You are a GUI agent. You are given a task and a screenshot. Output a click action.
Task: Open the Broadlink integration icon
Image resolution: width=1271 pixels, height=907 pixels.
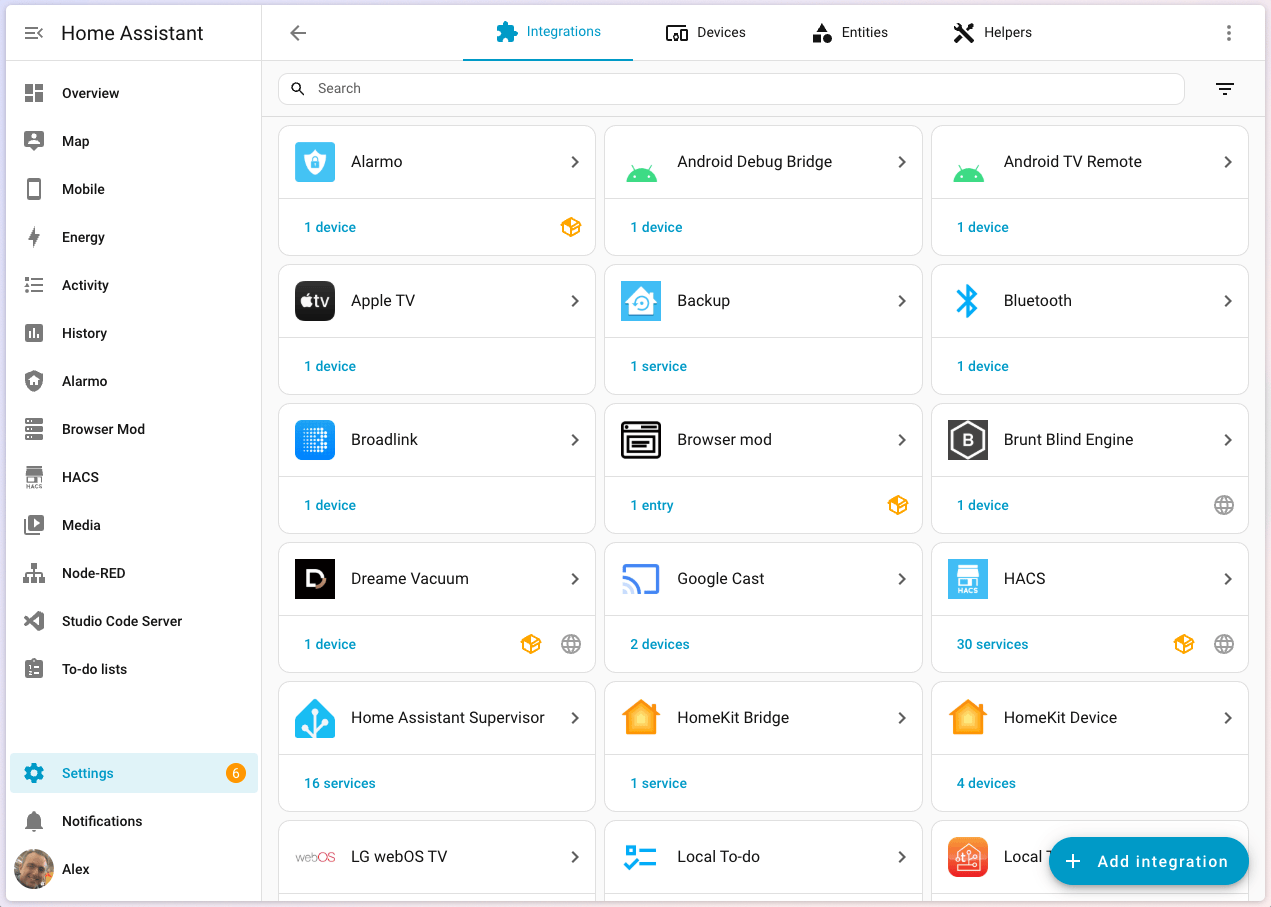pyautogui.click(x=315, y=440)
